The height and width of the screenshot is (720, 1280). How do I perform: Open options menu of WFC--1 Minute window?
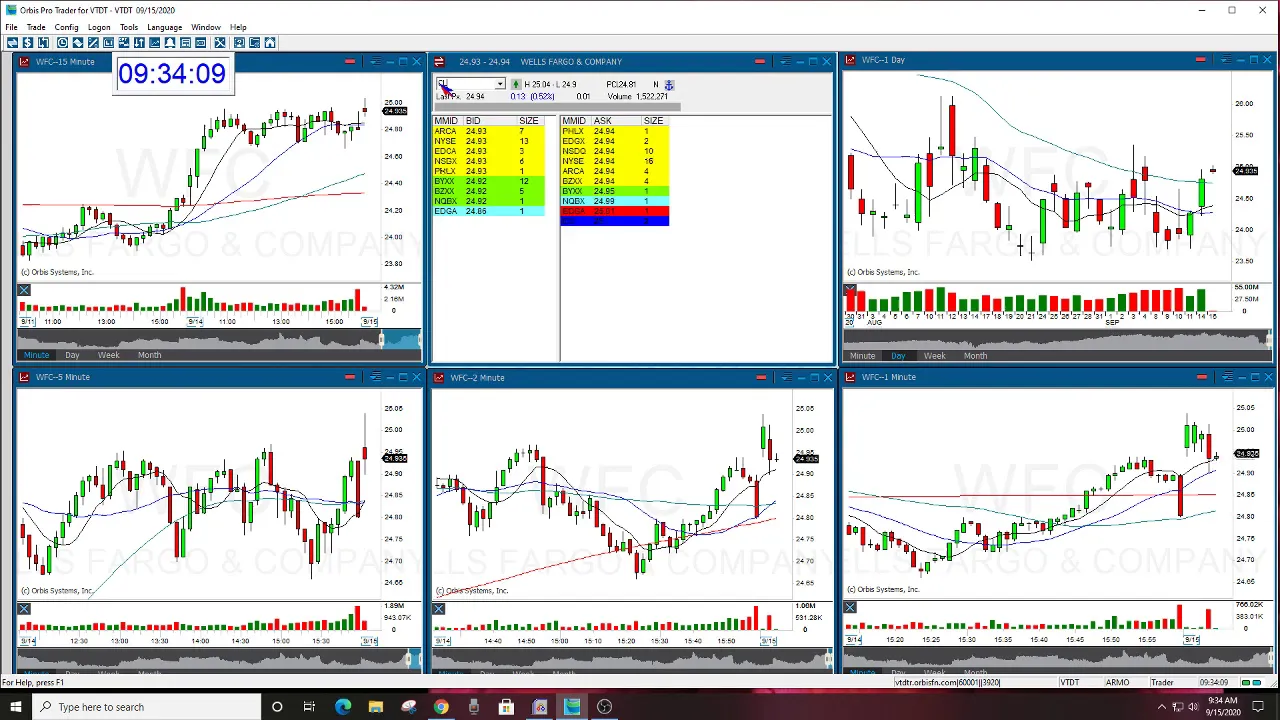click(x=1226, y=377)
